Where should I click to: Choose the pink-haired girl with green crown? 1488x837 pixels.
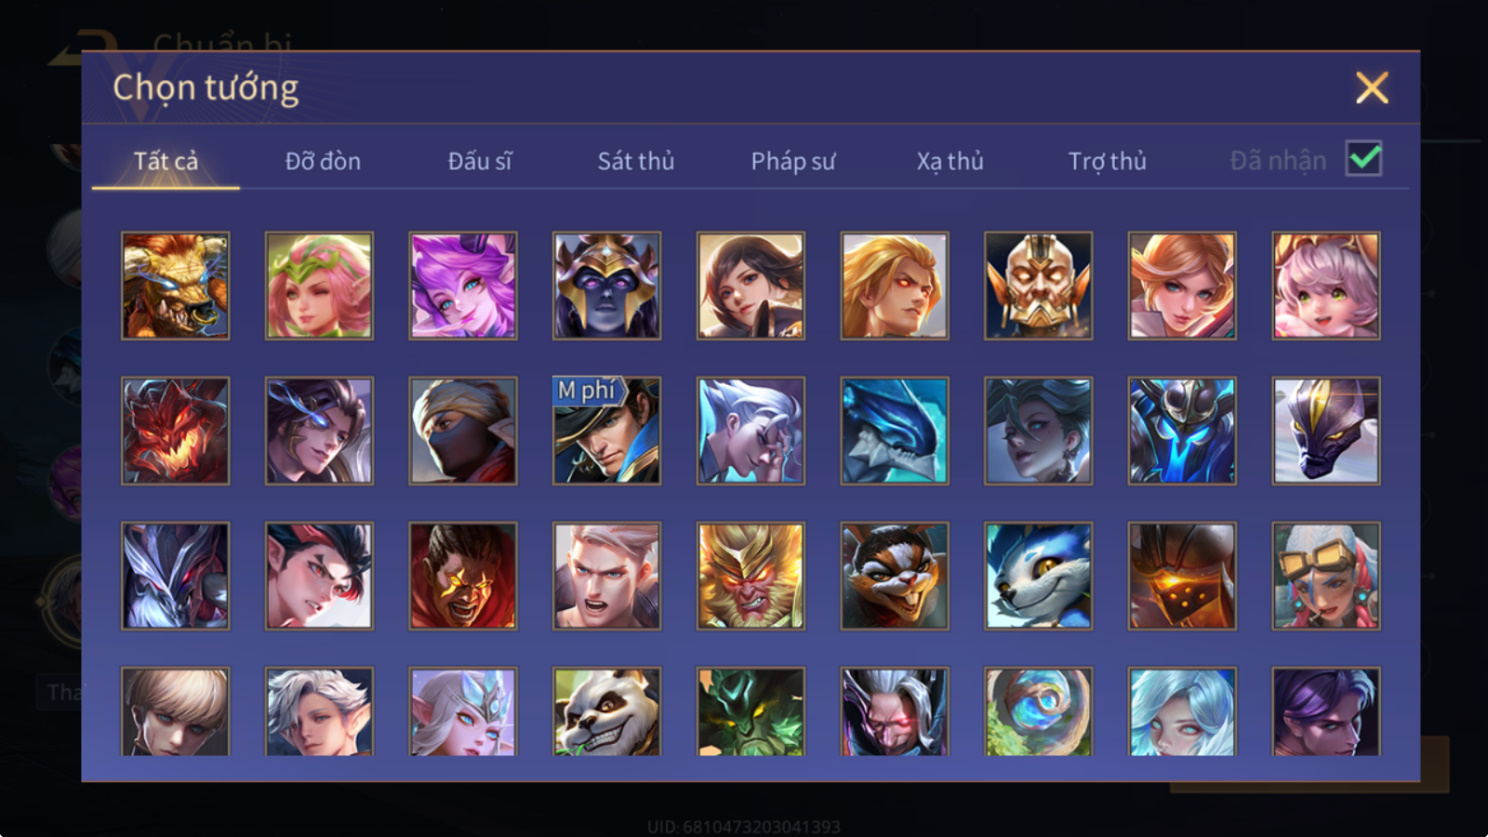pyautogui.click(x=319, y=286)
